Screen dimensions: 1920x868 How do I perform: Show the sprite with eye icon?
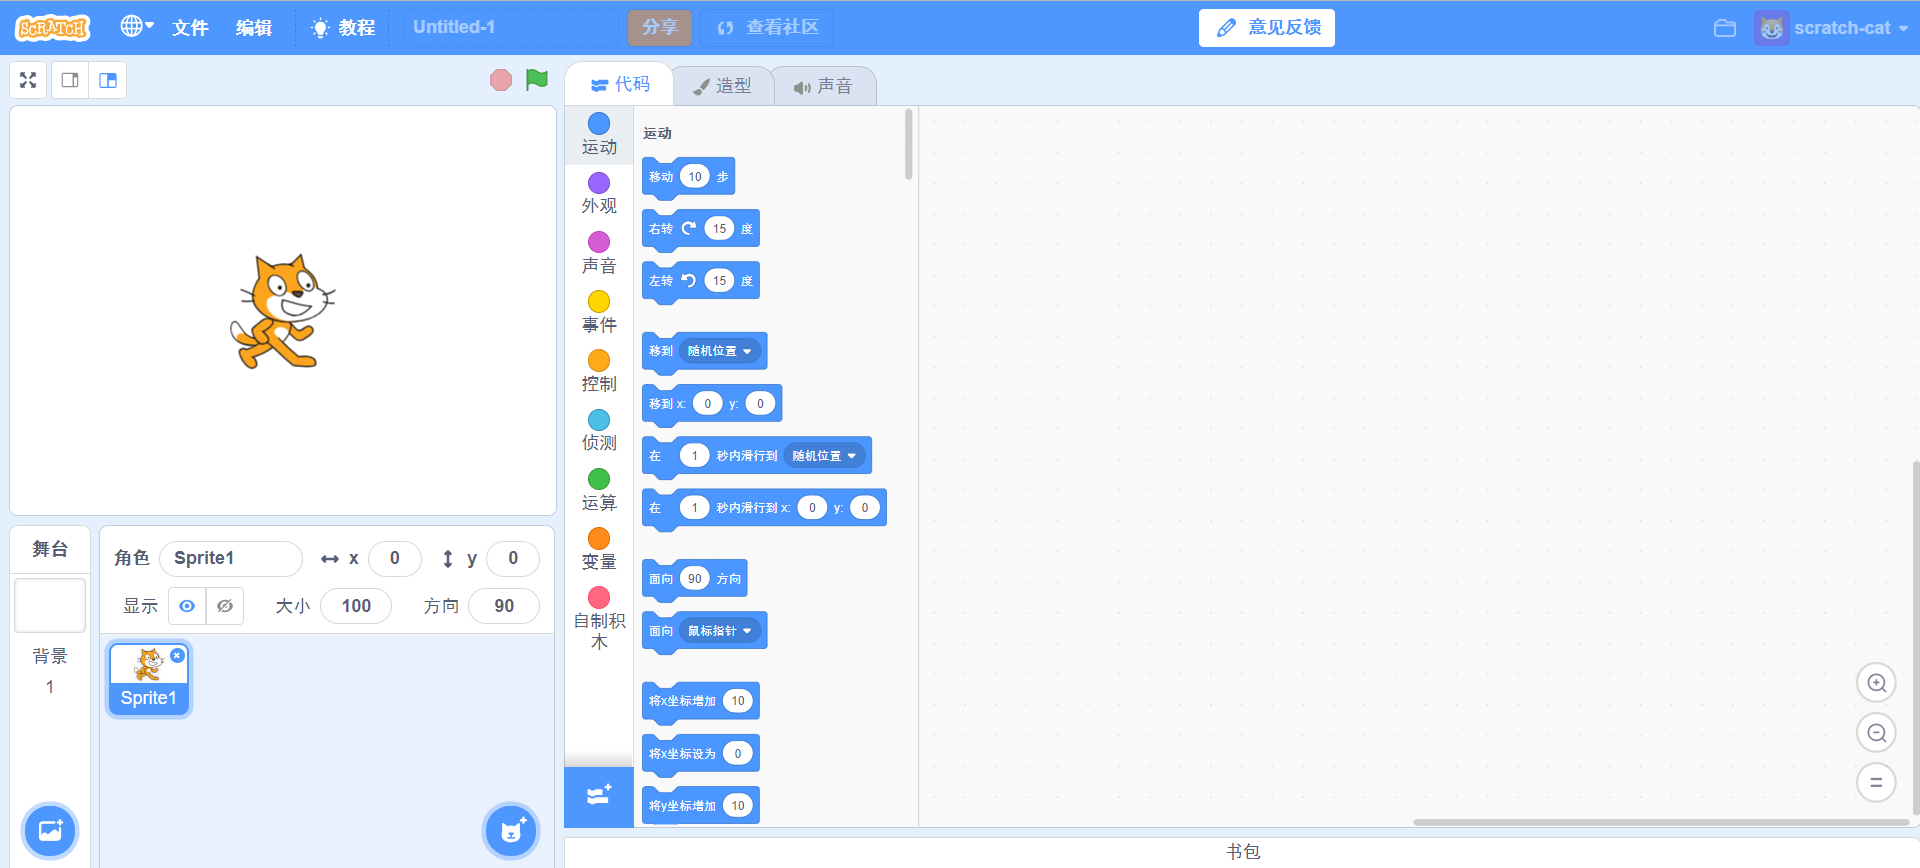(187, 606)
